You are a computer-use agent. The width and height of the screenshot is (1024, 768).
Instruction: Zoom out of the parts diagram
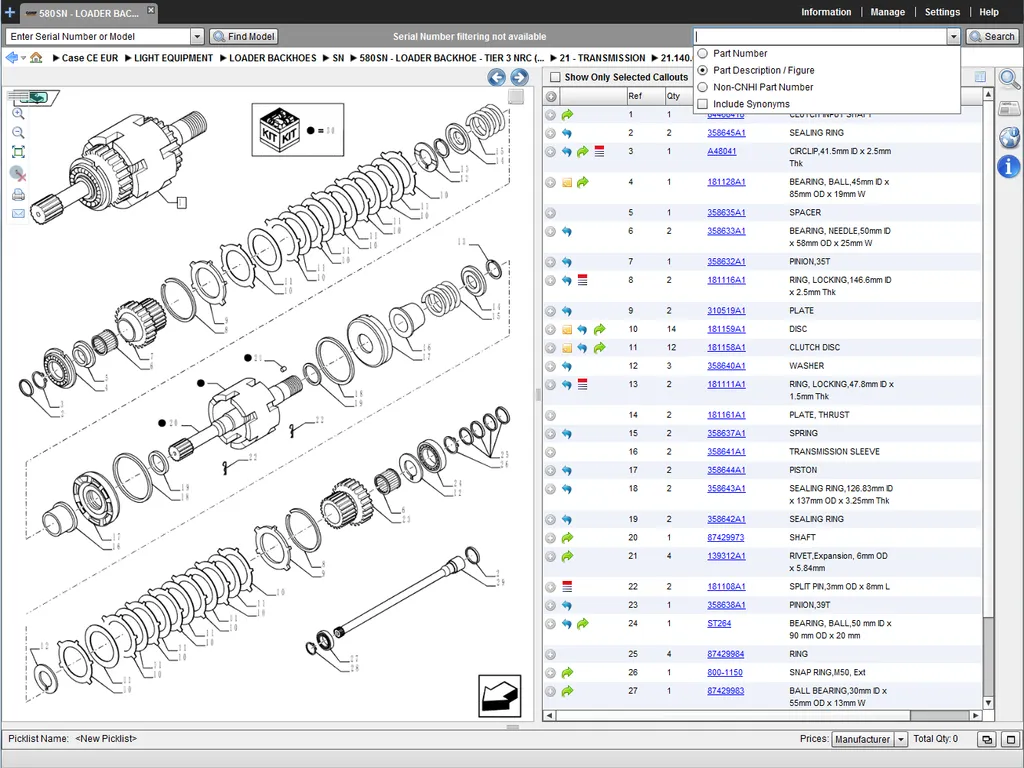pos(18,133)
